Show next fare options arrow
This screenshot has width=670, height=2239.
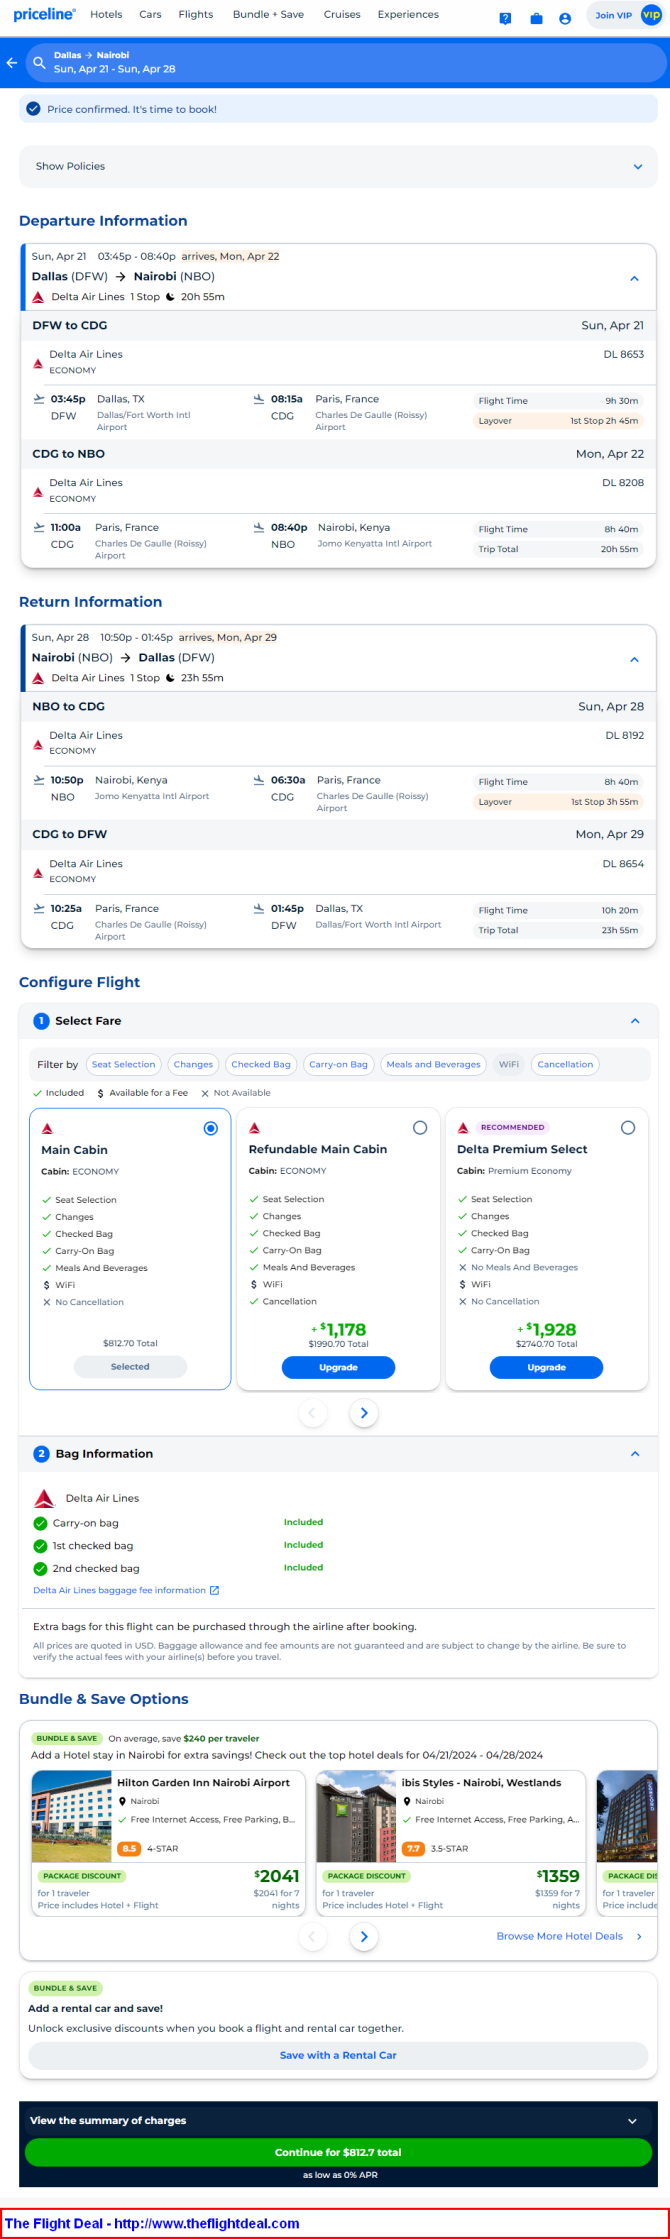coord(364,1413)
